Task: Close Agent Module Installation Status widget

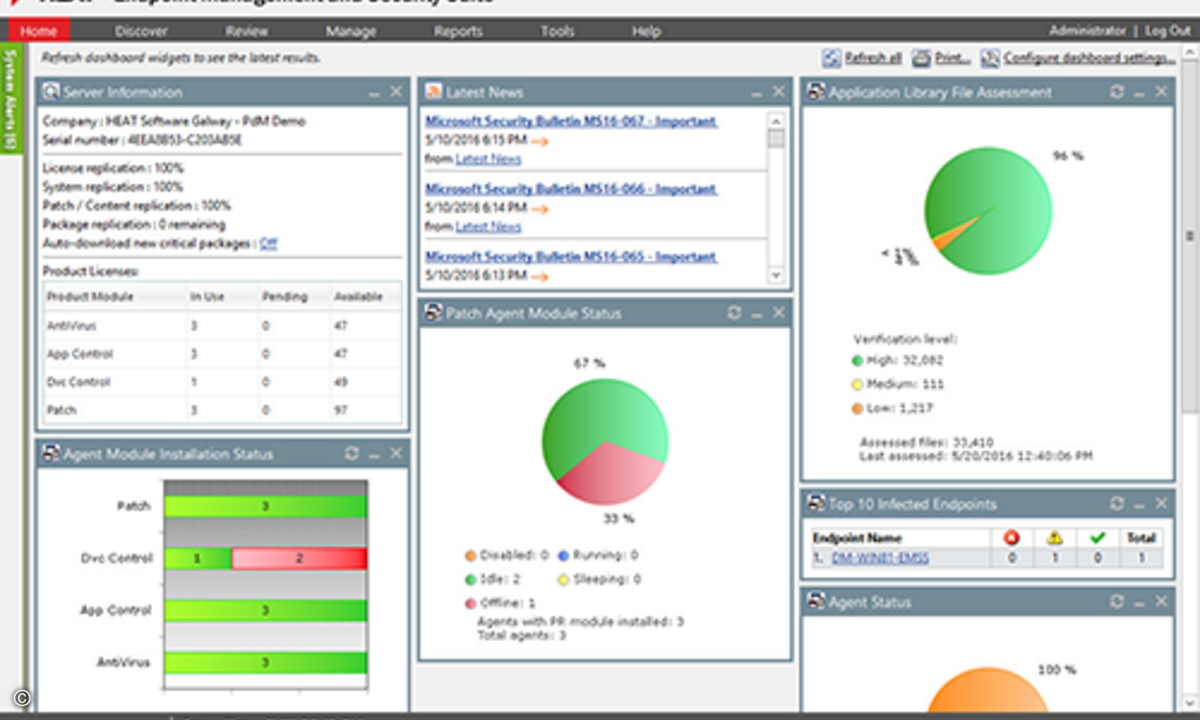Action: pos(396,454)
